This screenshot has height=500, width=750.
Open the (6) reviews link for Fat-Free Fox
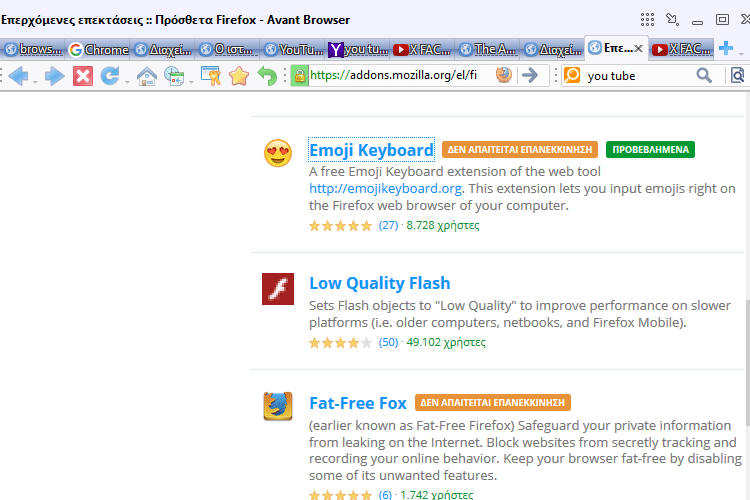point(385,495)
